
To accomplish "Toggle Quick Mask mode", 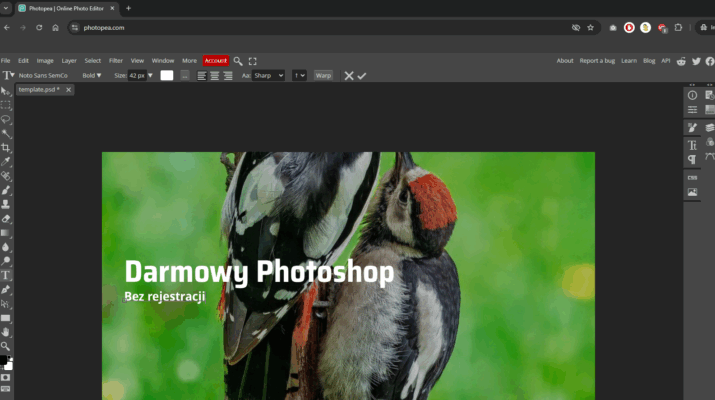I will tap(5, 378).
